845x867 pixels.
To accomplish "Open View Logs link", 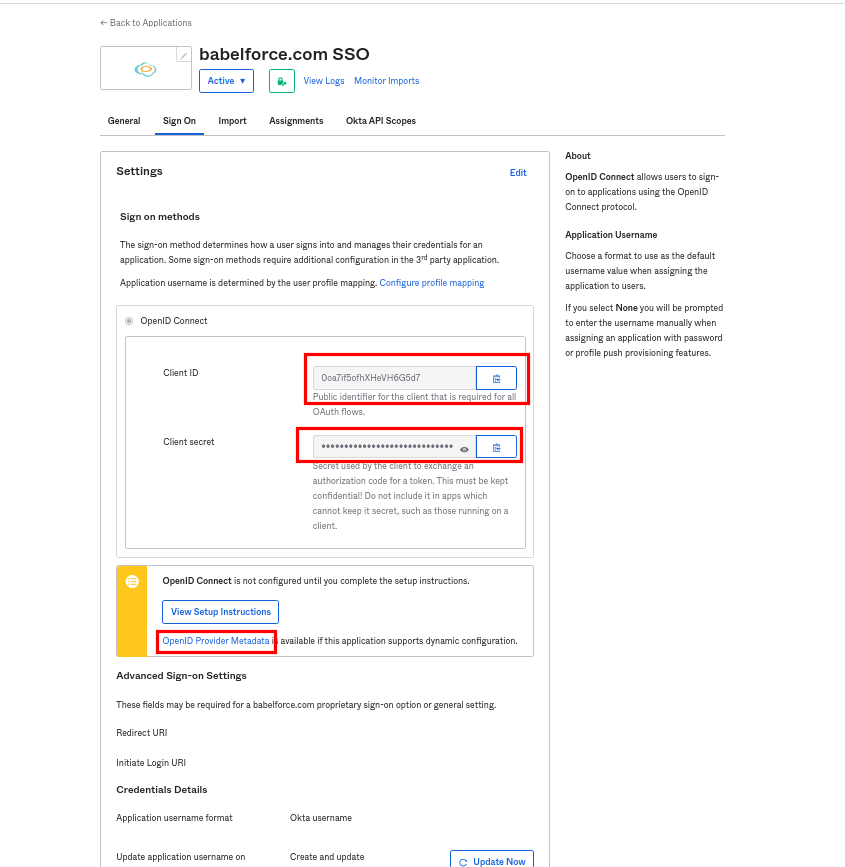I will [324, 81].
